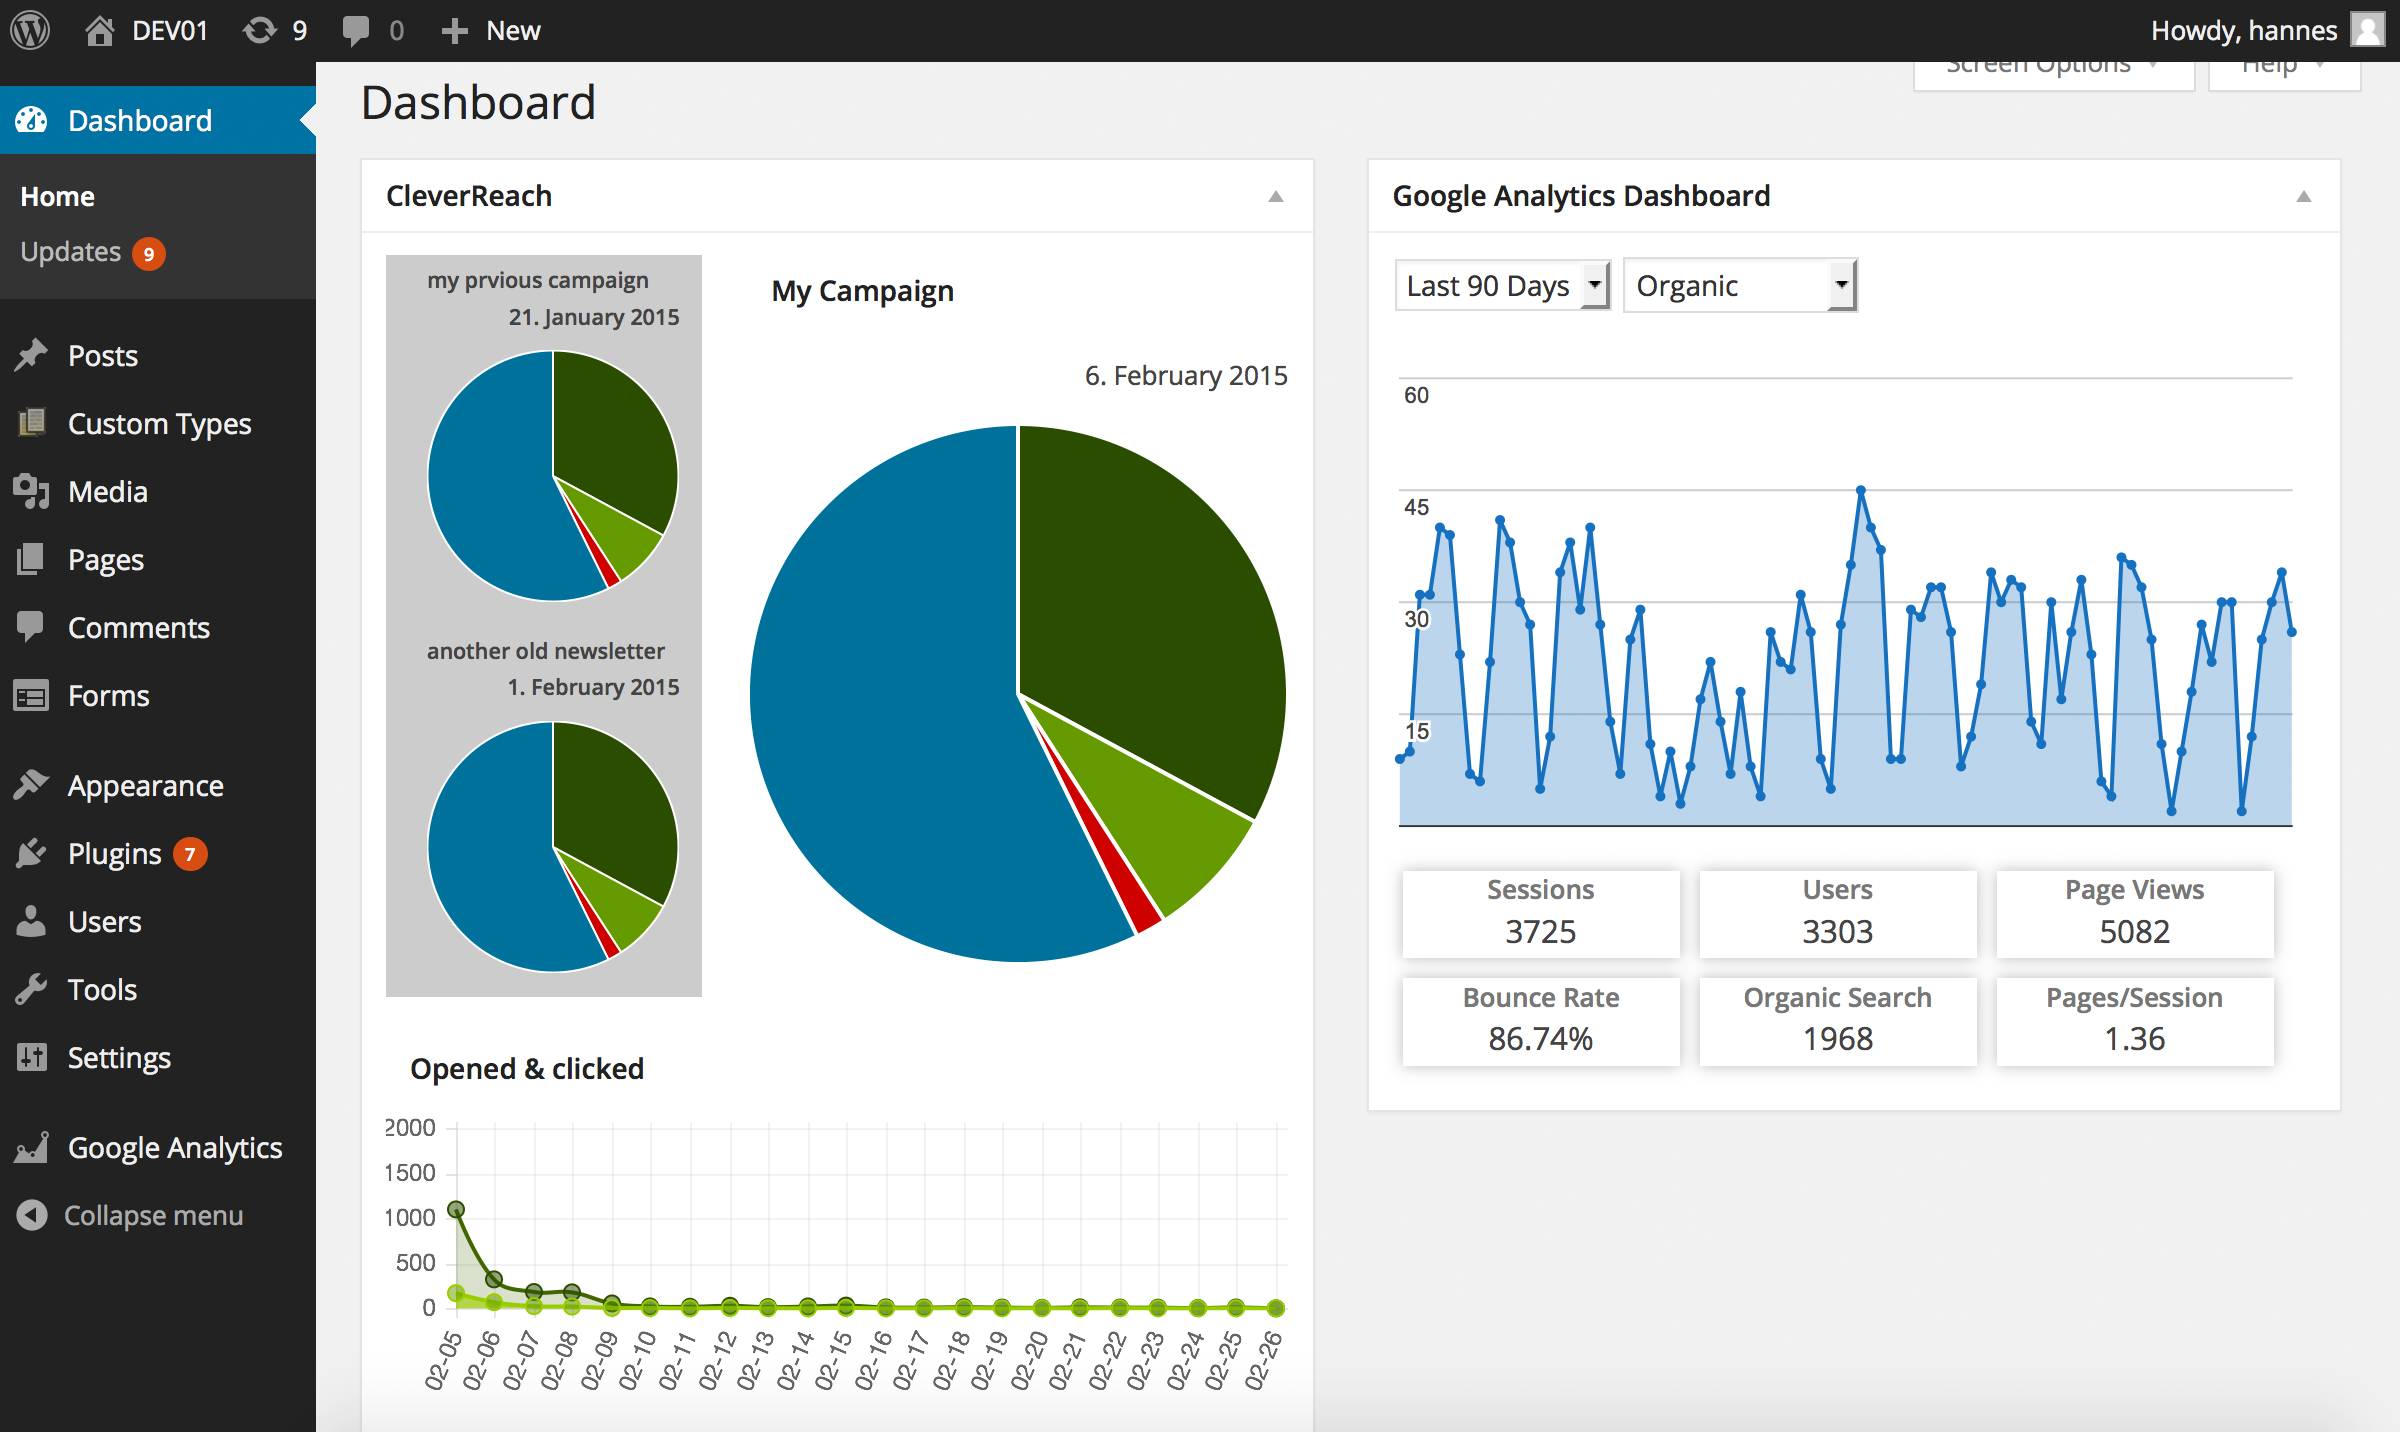
Task: Open the Last 90 Days dropdown
Action: click(x=1502, y=286)
